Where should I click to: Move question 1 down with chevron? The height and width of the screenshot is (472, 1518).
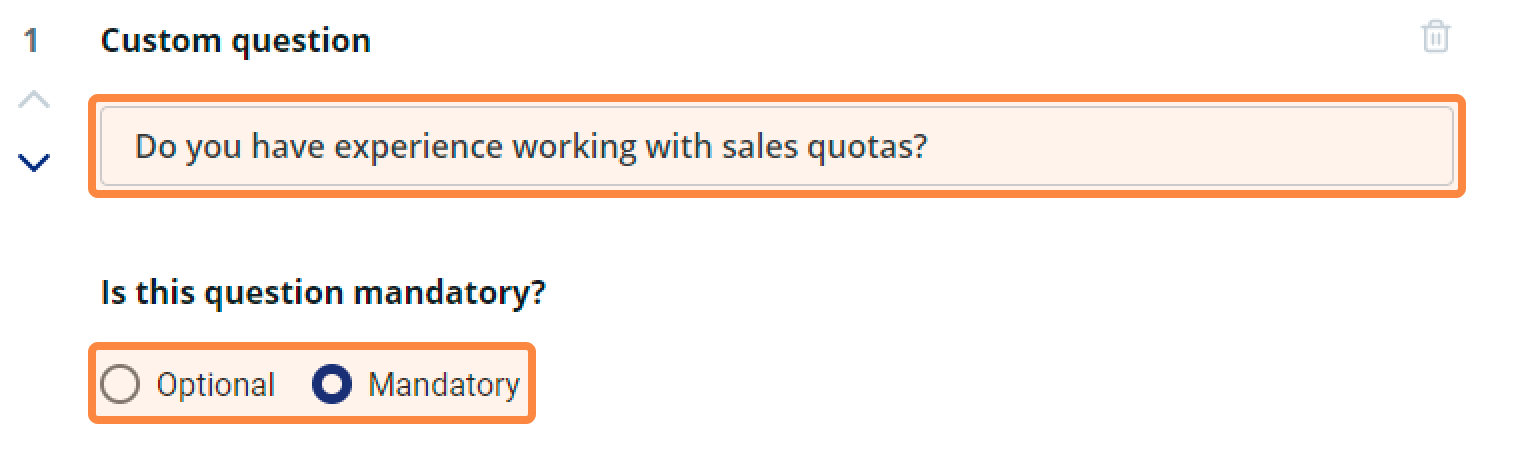pos(34,162)
